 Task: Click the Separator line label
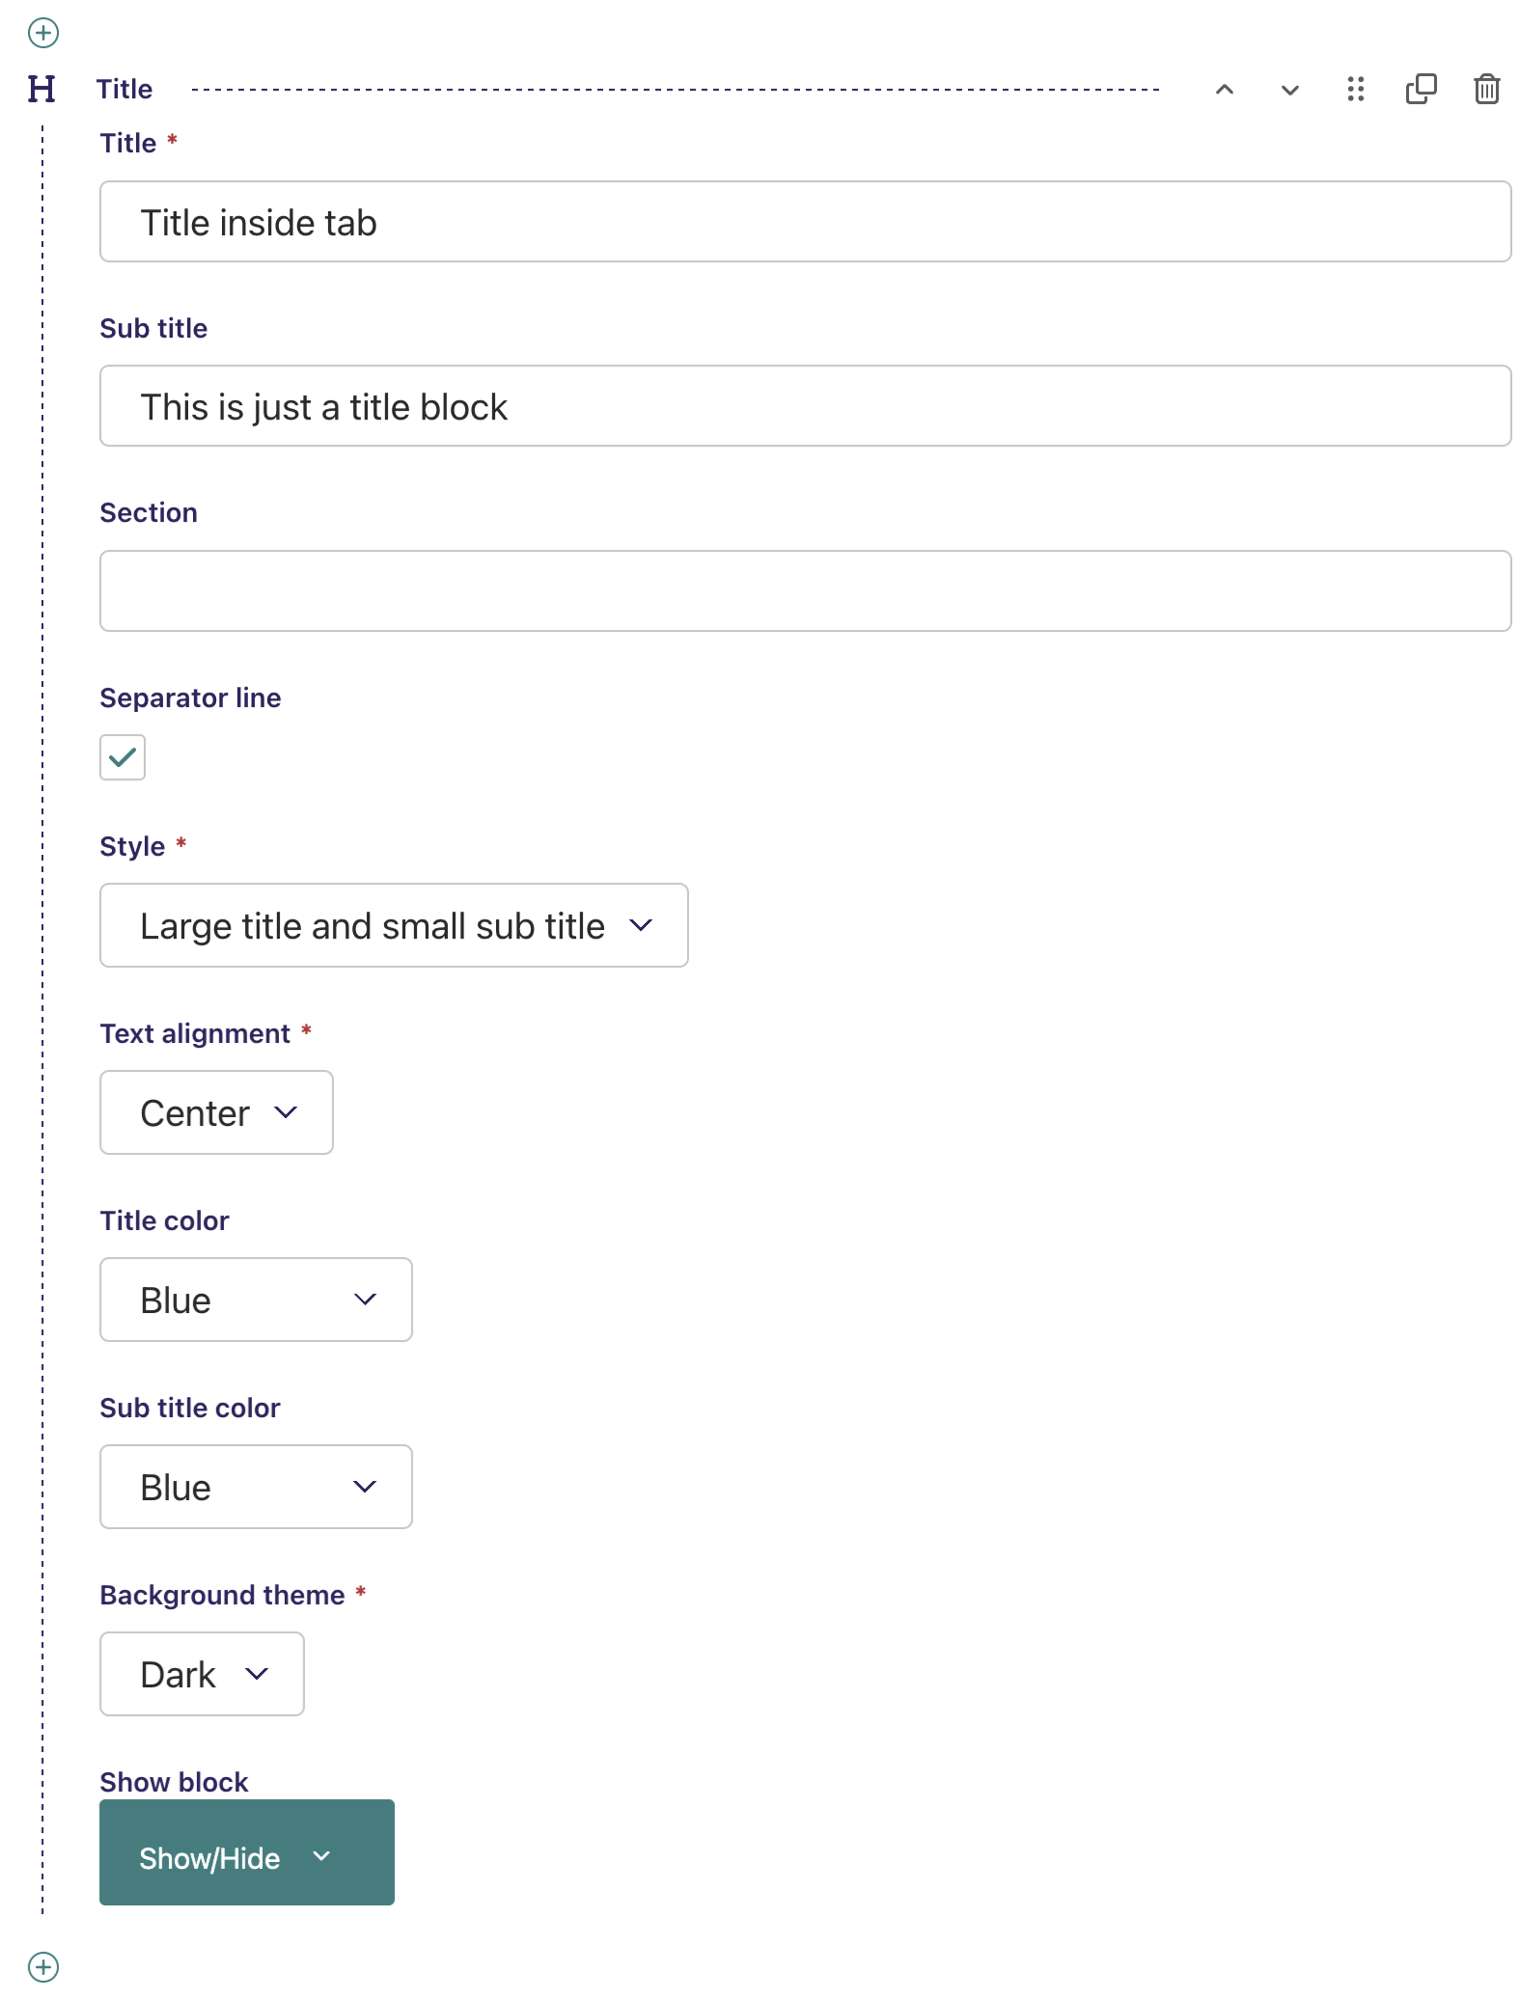pos(190,698)
